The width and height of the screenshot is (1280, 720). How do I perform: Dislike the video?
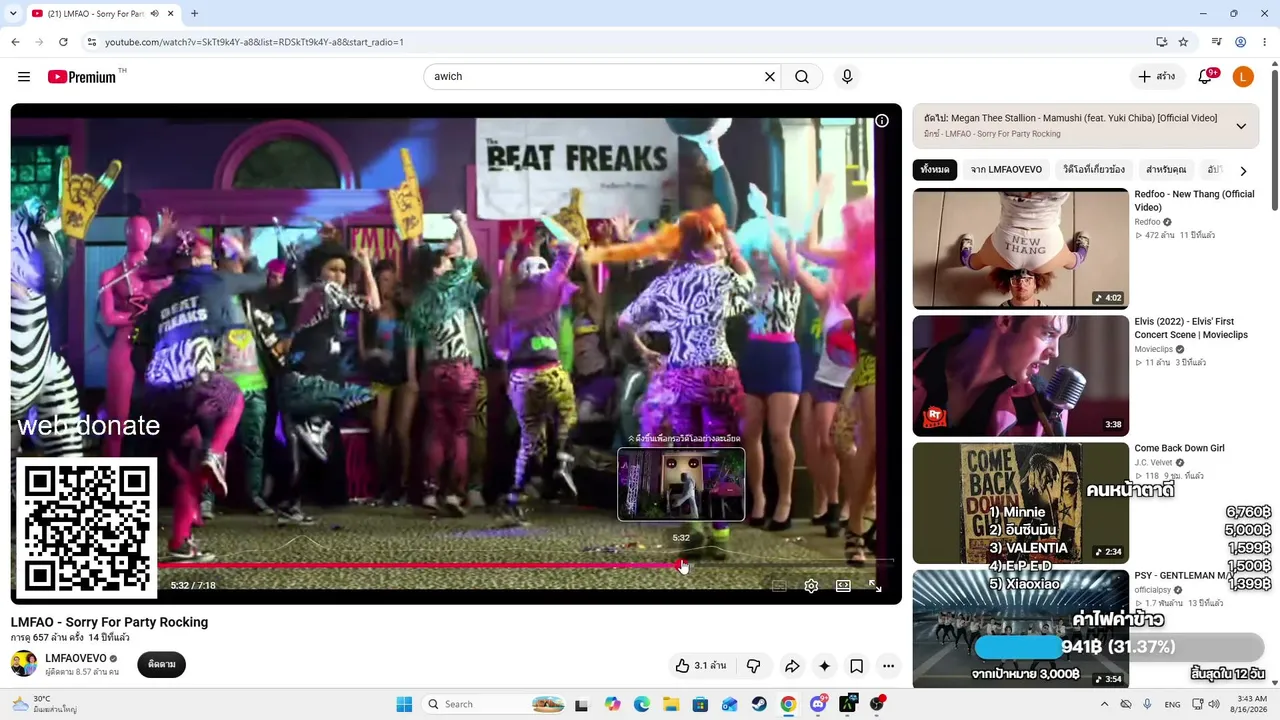754,666
